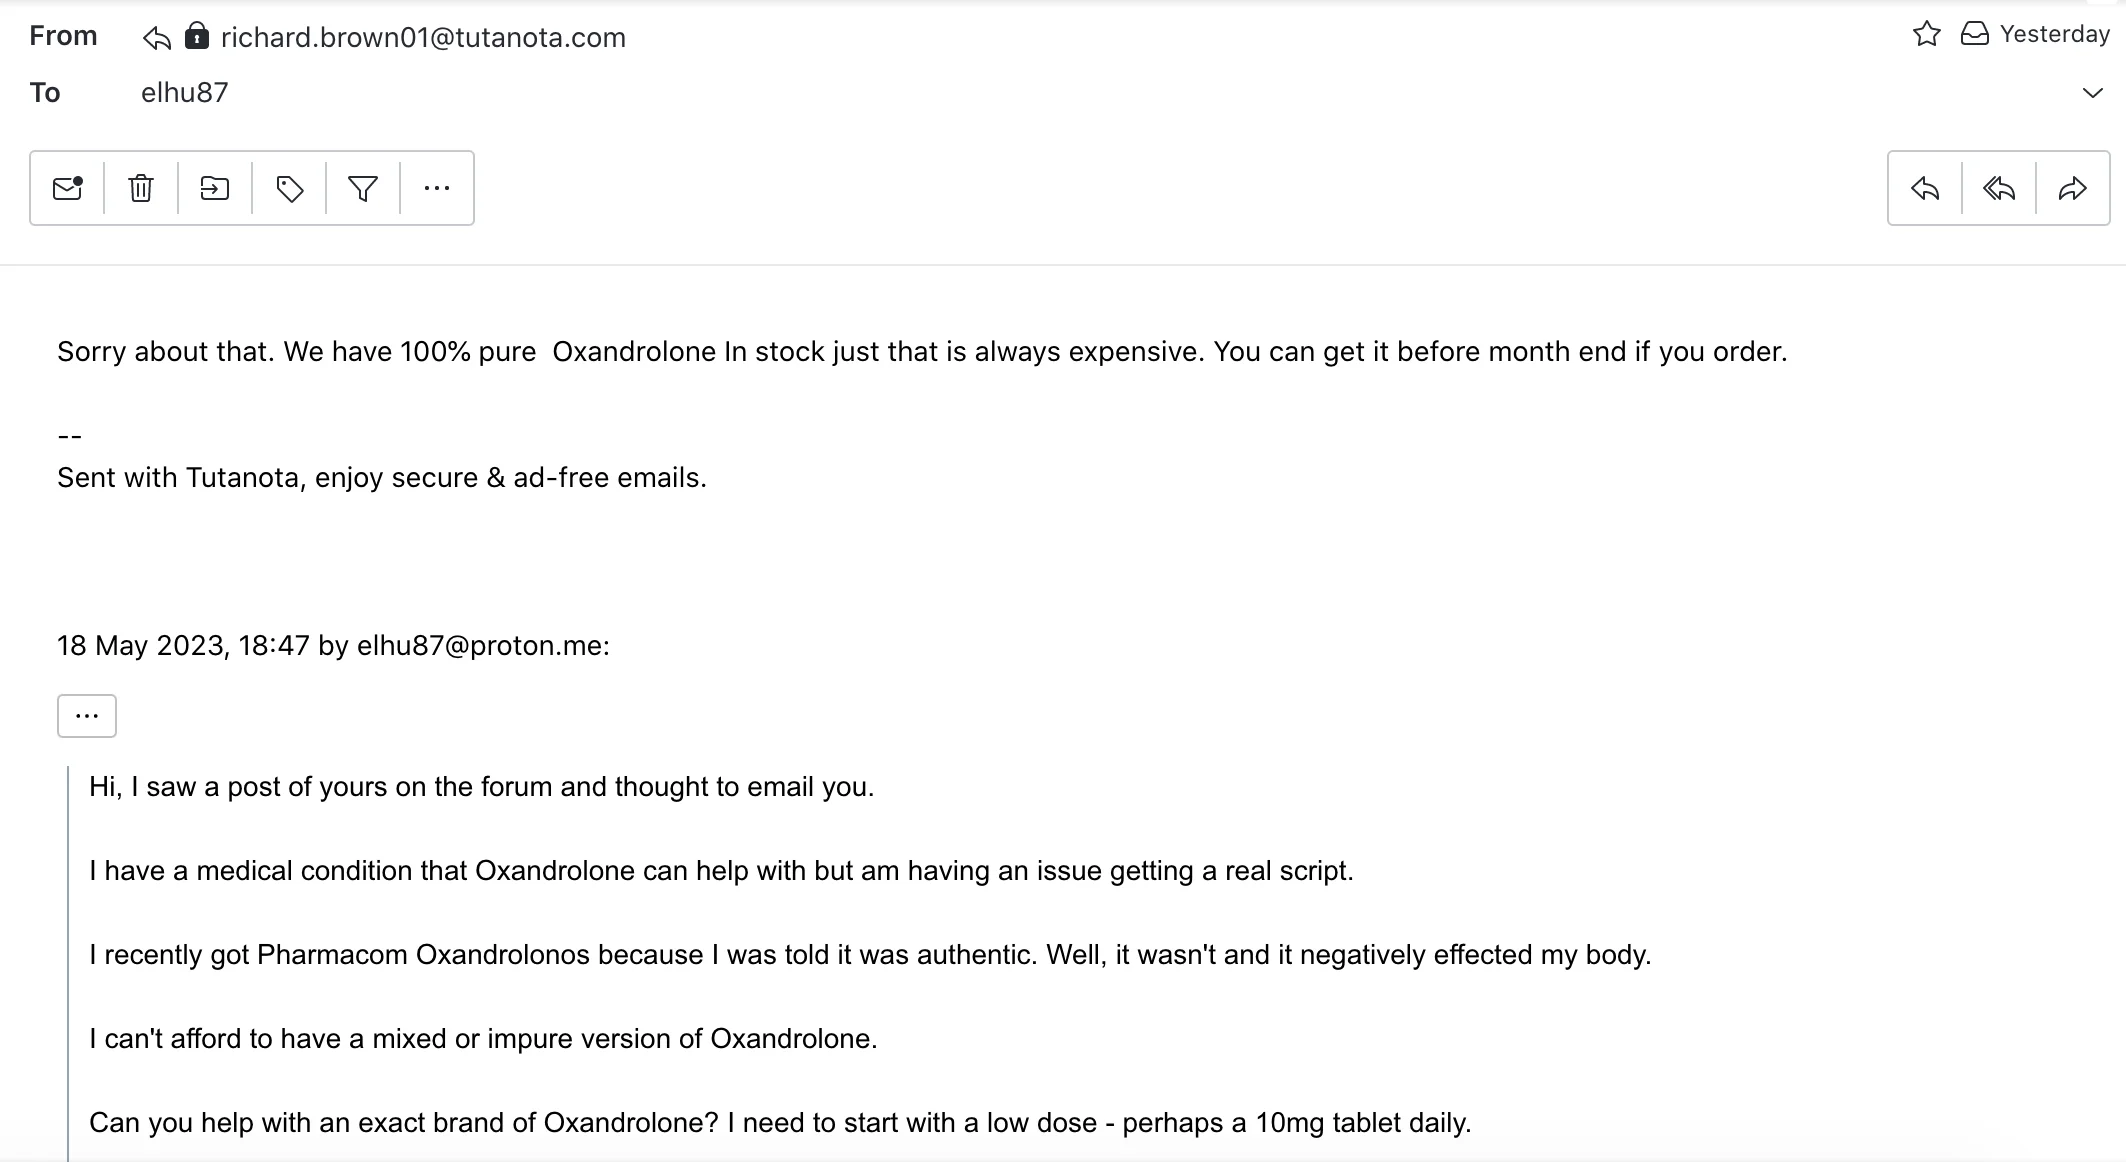Click the Tutanota signature line

coord(382,478)
